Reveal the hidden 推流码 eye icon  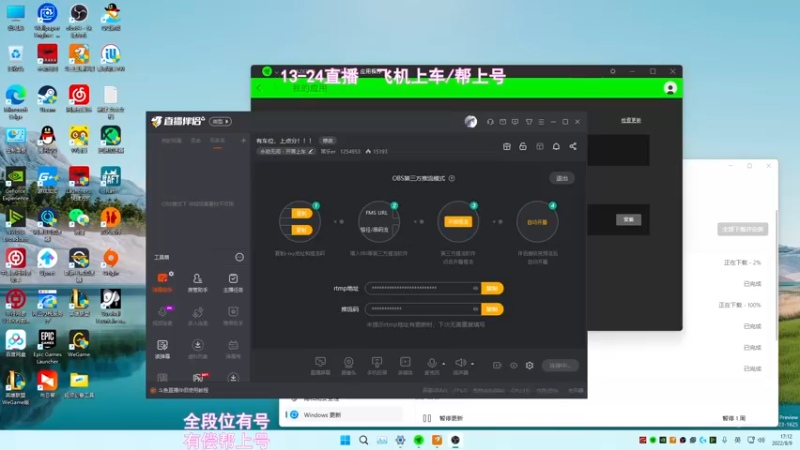pos(475,309)
